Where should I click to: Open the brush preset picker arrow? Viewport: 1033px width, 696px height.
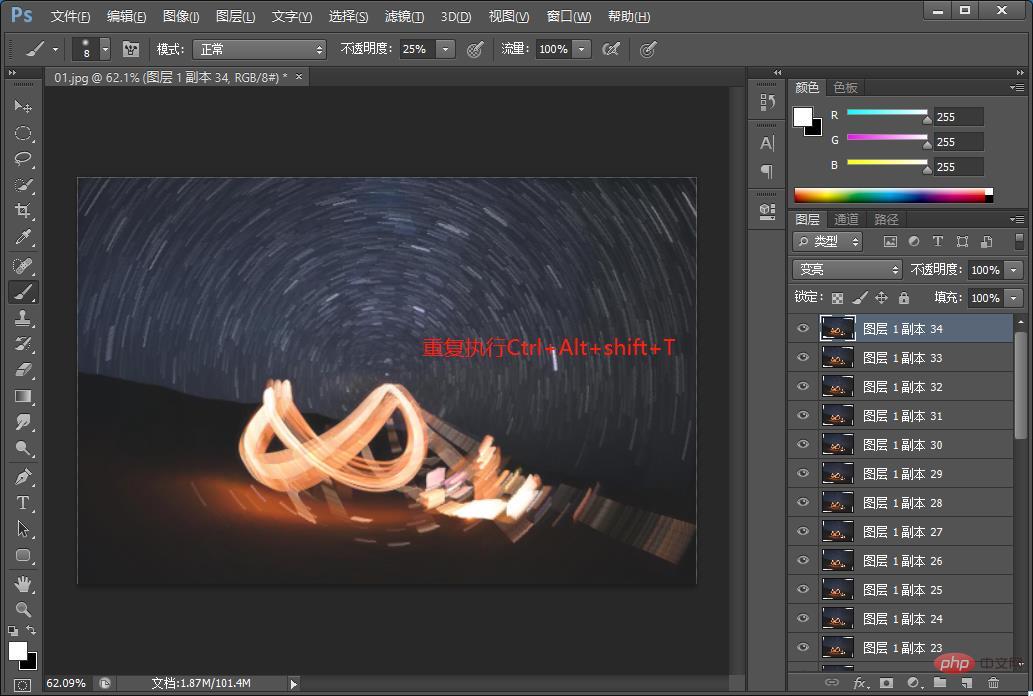pos(105,49)
